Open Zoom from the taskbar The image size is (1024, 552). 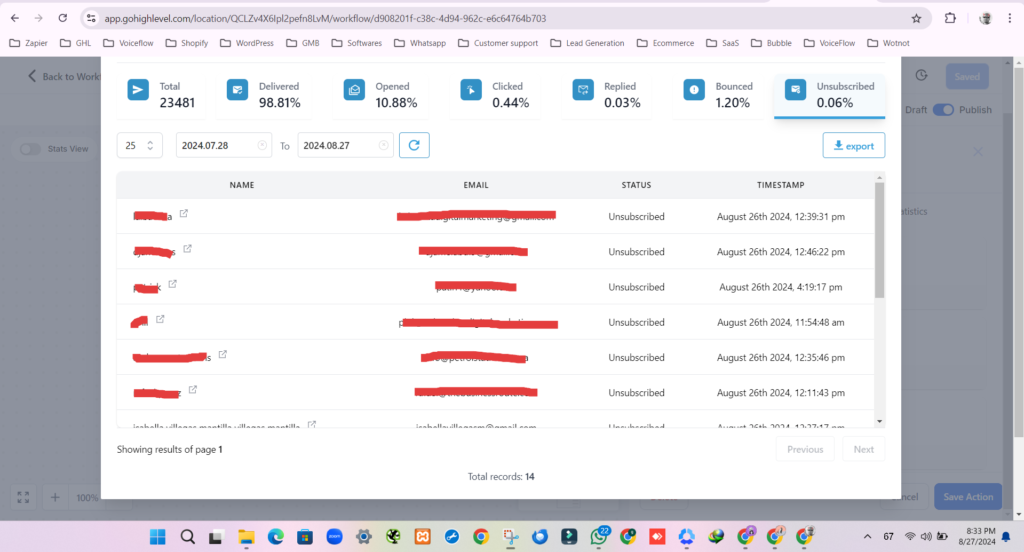click(x=334, y=537)
